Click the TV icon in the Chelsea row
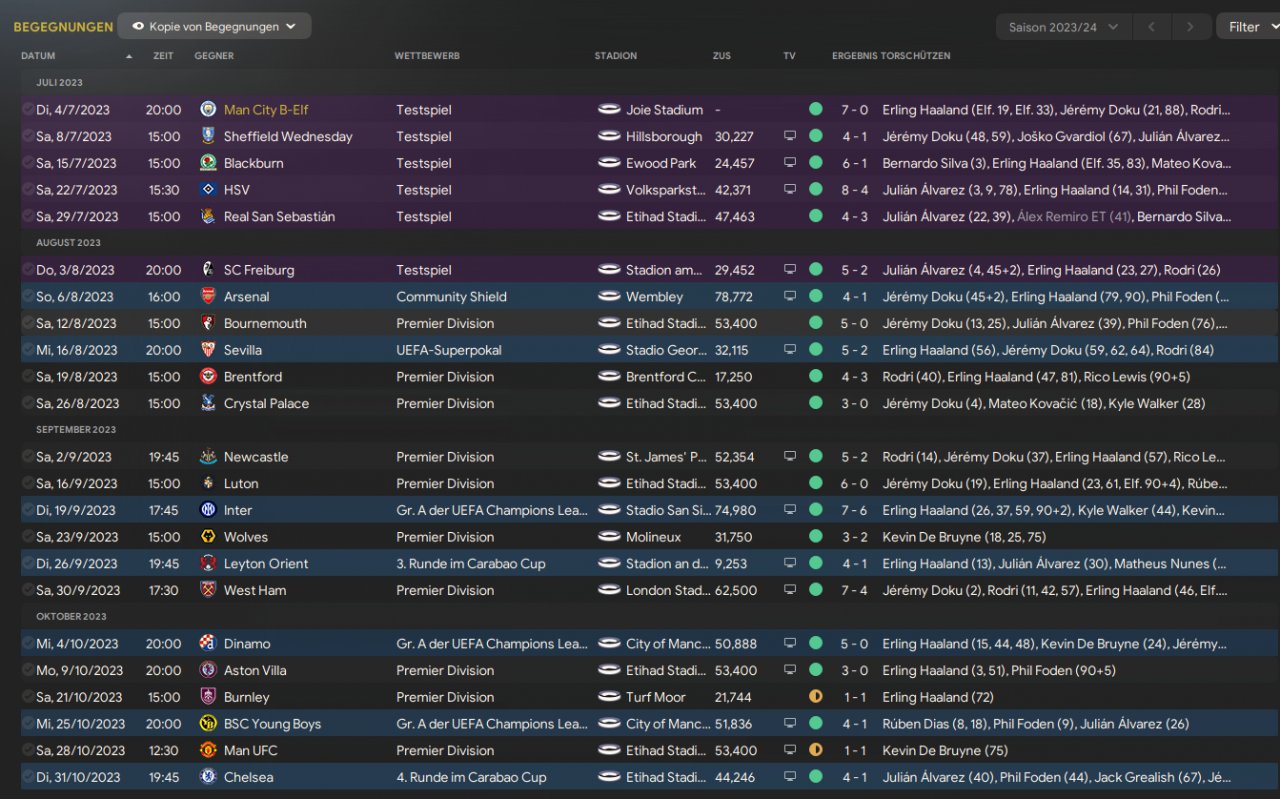The height and width of the screenshot is (799, 1280). click(x=790, y=777)
